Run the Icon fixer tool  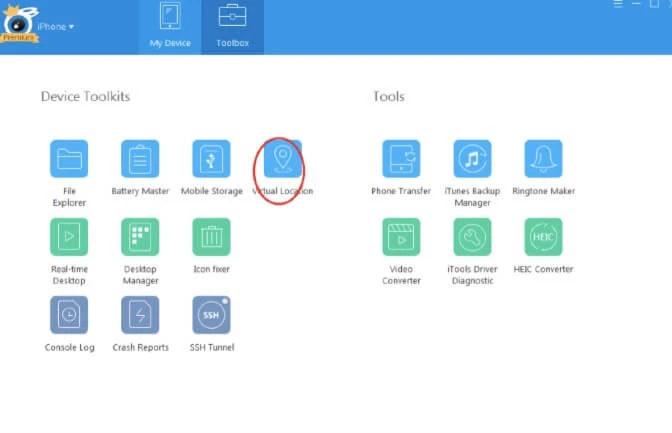coord(211,237)
